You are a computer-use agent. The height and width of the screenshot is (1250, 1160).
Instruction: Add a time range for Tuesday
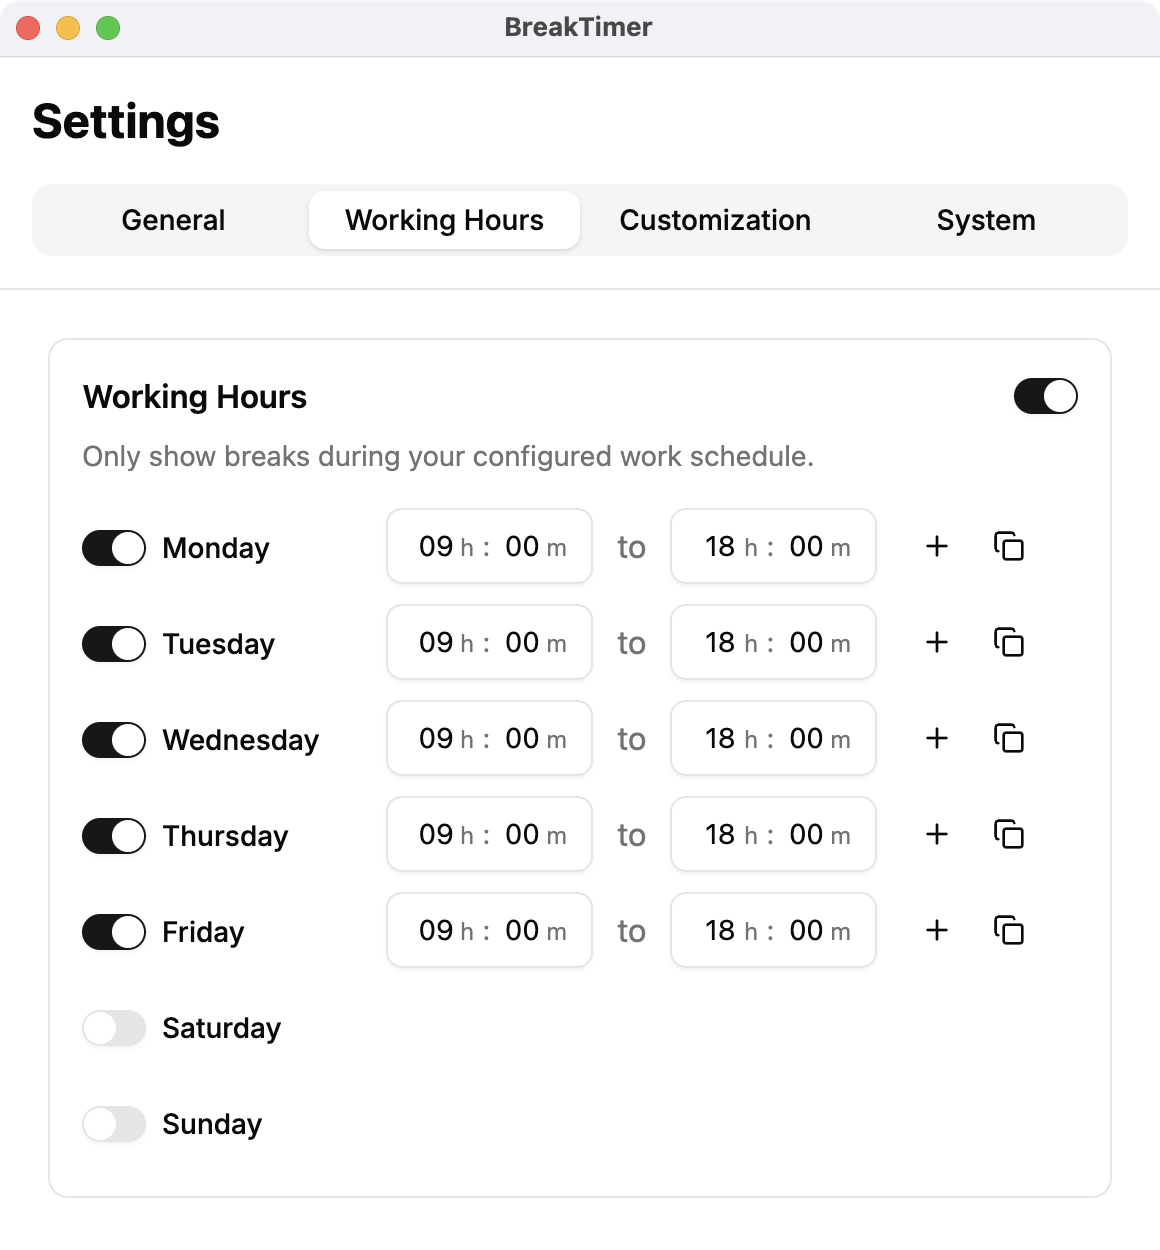tap(937, 642)
